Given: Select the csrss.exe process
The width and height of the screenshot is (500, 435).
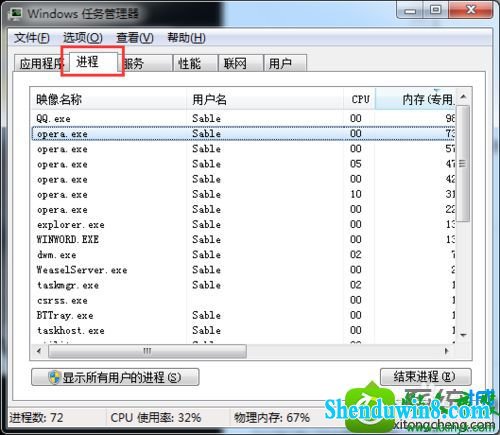Looking at the screenshot, I should (243, 300).
